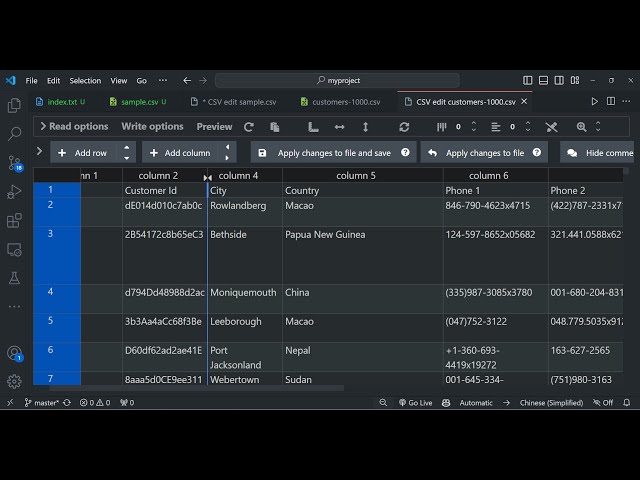Open the Testing flask icon
The height and width of the screenshot is (480, 640).
click(14, 278)
